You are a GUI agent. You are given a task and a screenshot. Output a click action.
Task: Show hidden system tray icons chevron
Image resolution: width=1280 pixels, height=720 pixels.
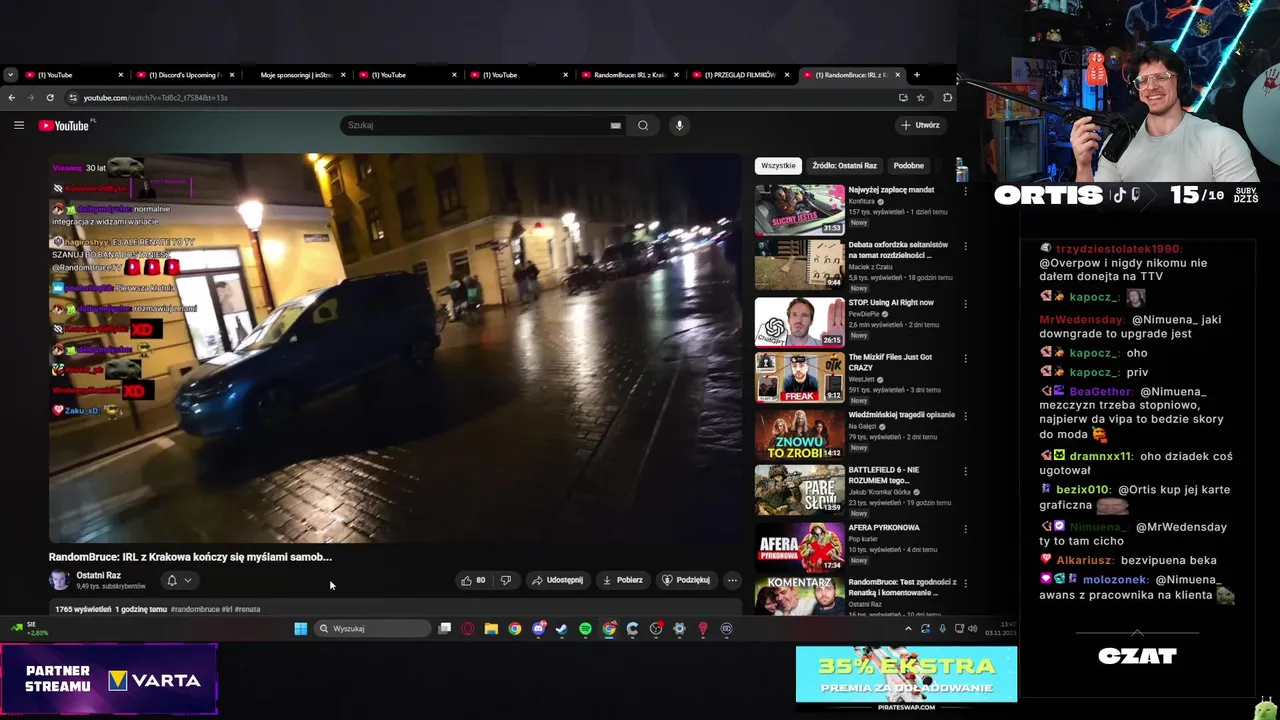click(x=908, y=629)
